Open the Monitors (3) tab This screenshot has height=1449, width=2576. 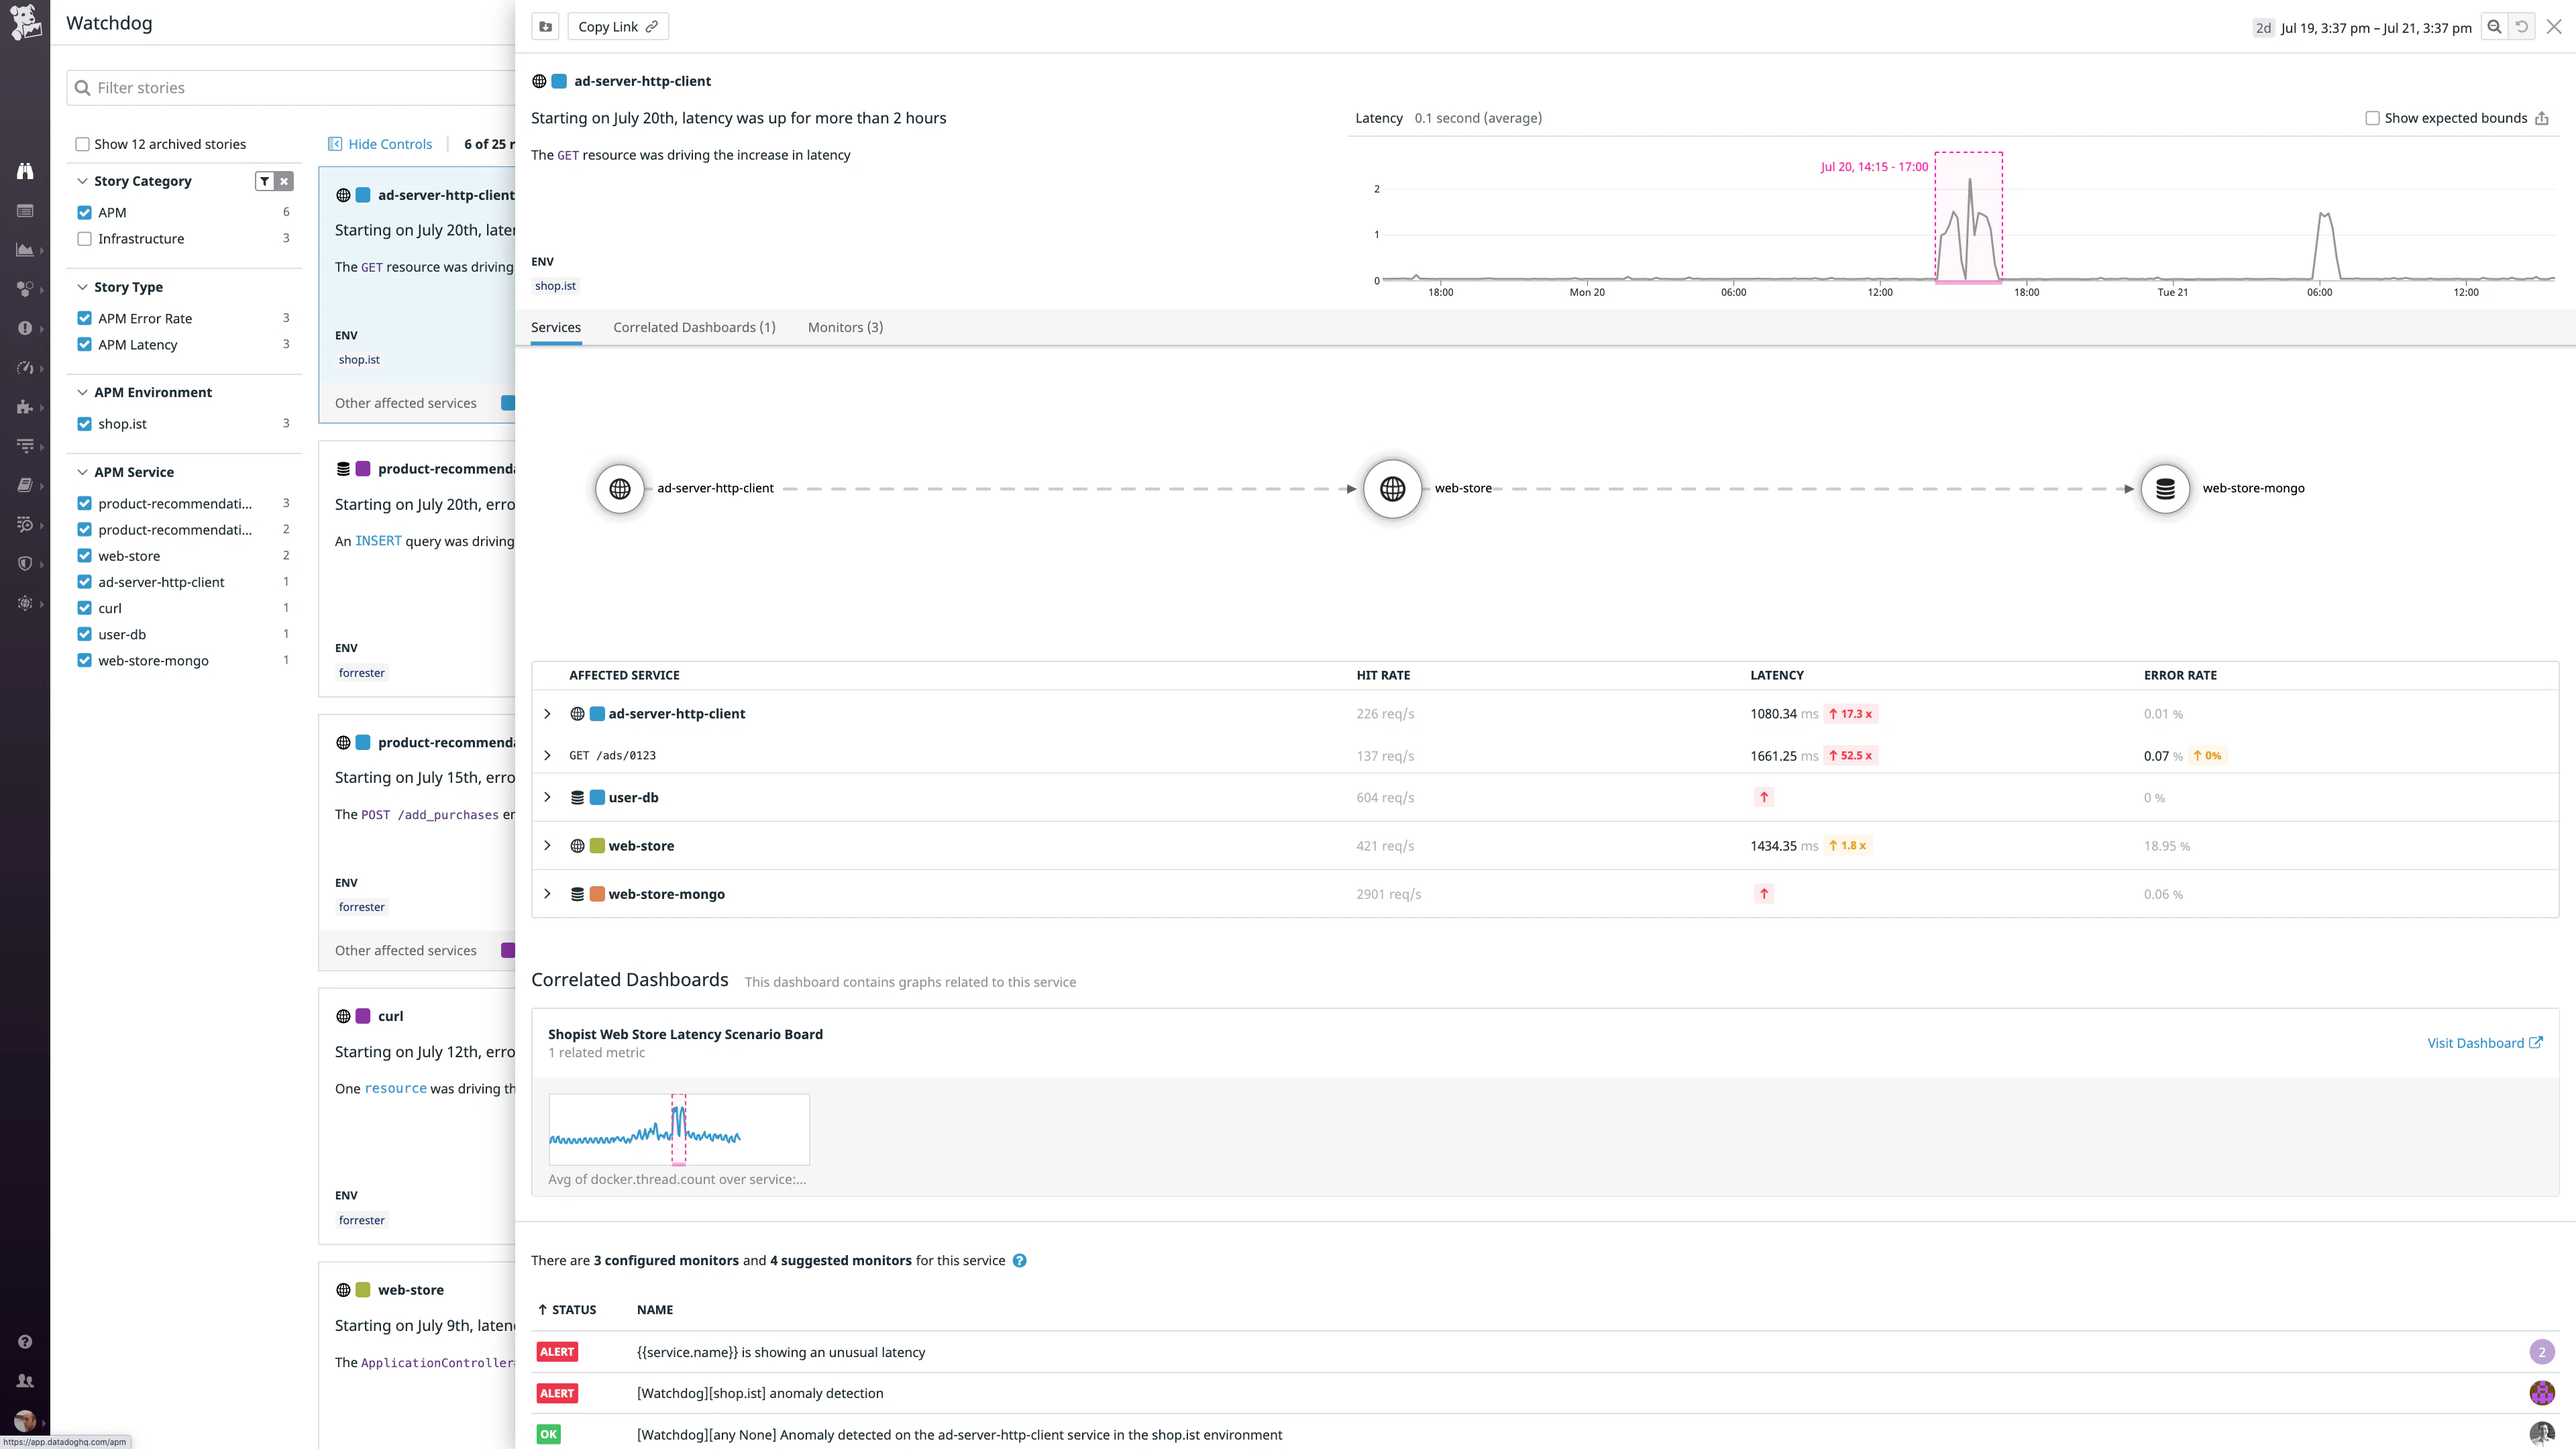pos(845,327)
